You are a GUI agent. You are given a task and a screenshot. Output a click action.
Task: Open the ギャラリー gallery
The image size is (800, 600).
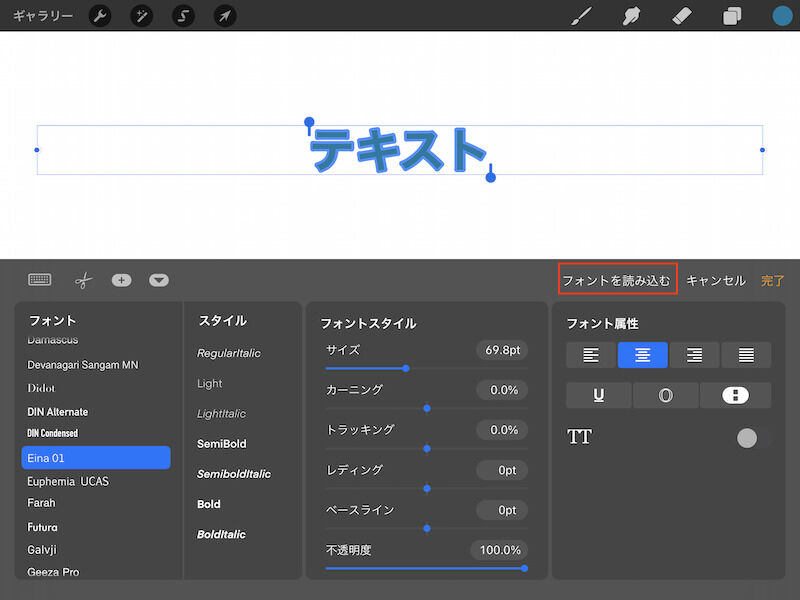[43, 16]
